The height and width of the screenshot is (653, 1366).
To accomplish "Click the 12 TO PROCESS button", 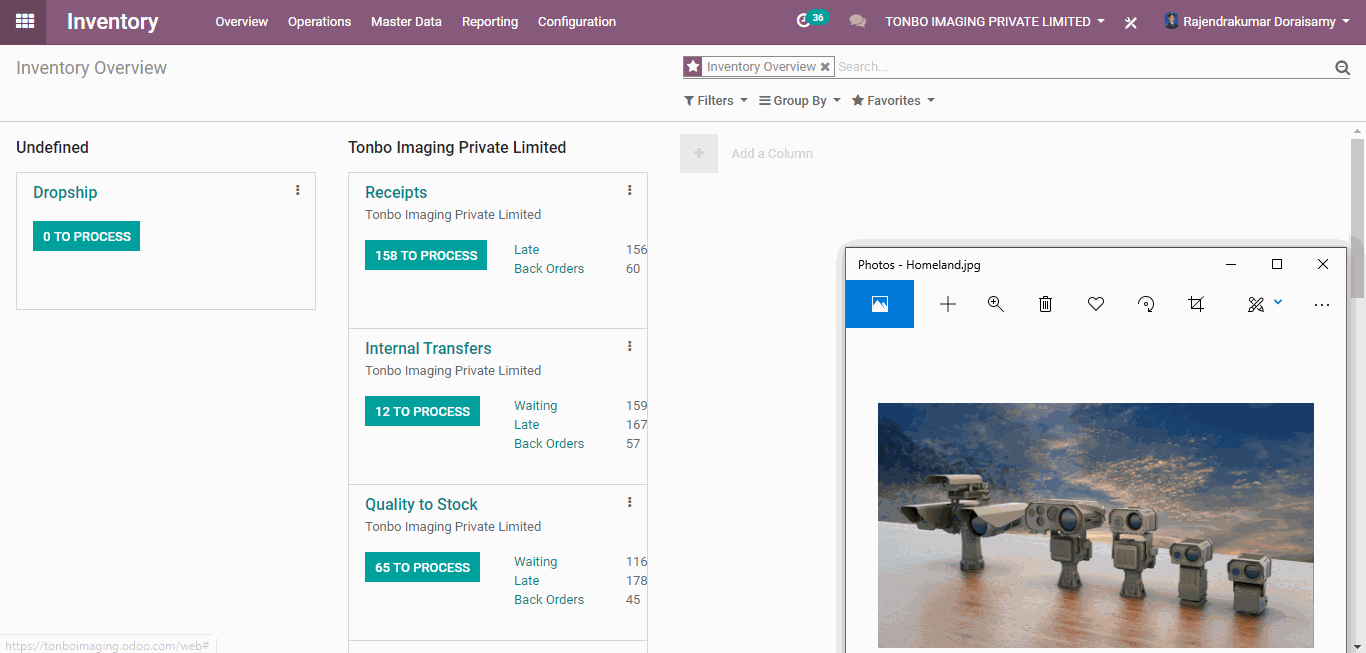I will tap(422, 411).
